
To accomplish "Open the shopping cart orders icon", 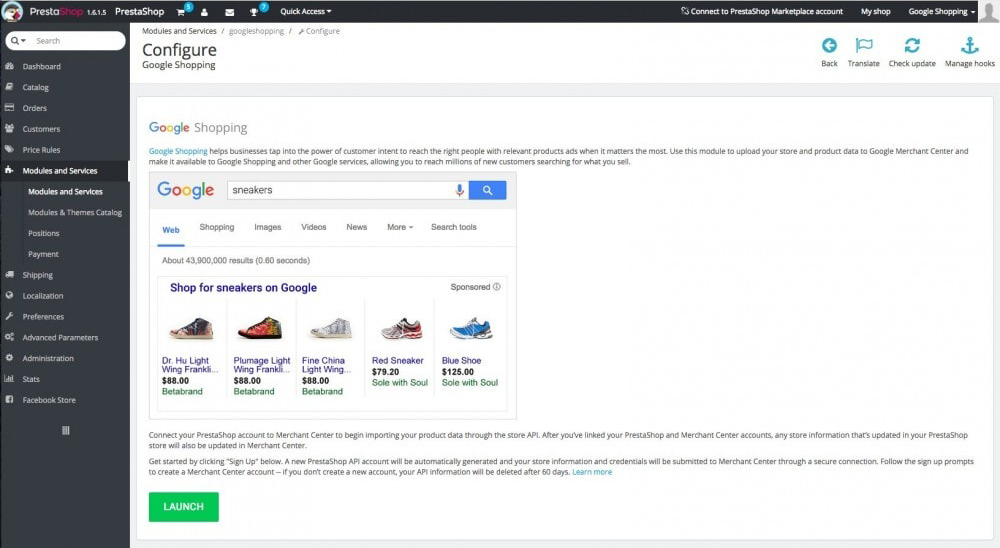I will 181,12.
